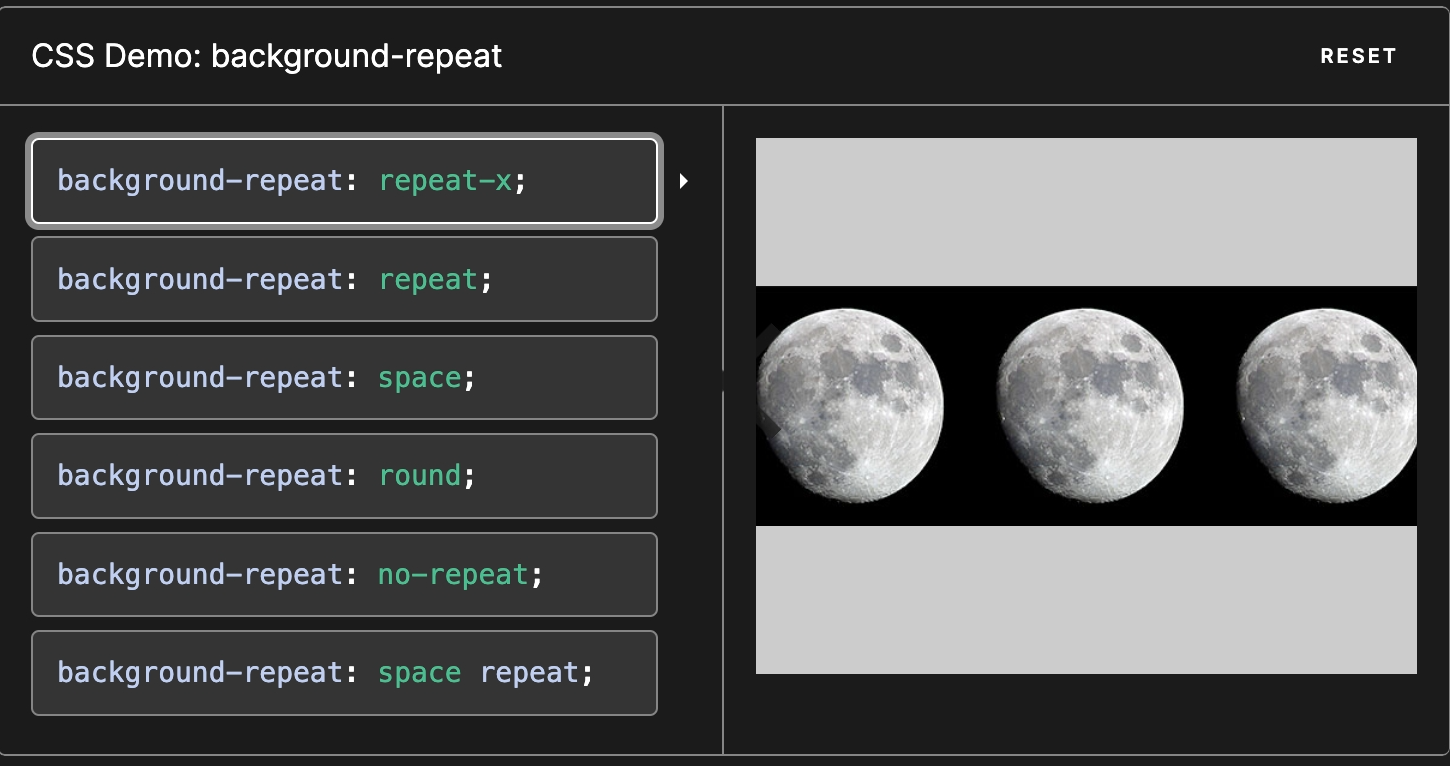1450x766 pixels.
Task: Select the 'space repeat' two-value example
Action: point(344,673)
